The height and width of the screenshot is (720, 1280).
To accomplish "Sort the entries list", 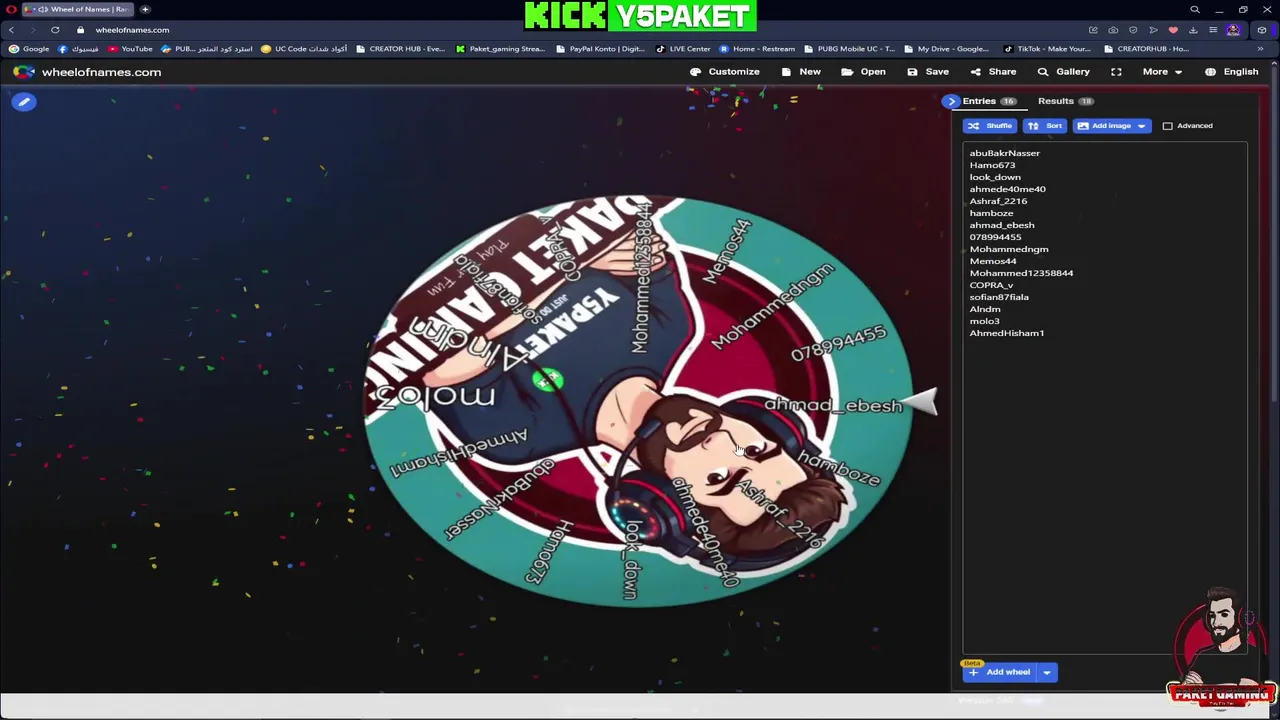I will (1045, 126).
